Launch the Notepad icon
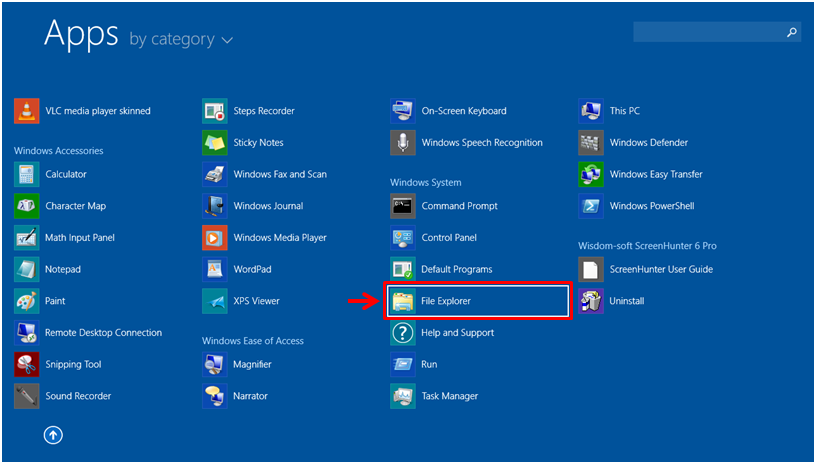Screen dimensions: 815x463 pyautogui.click(x=27, y=269)
